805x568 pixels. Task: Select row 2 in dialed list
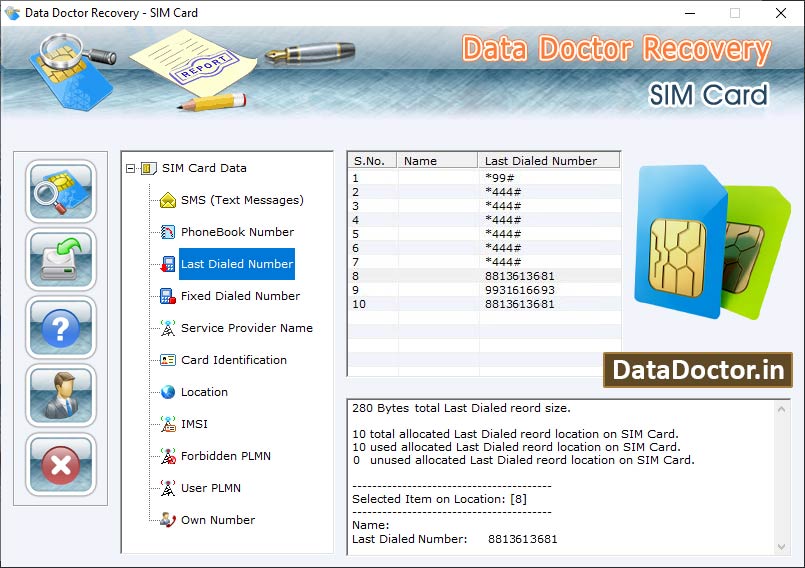484,192
